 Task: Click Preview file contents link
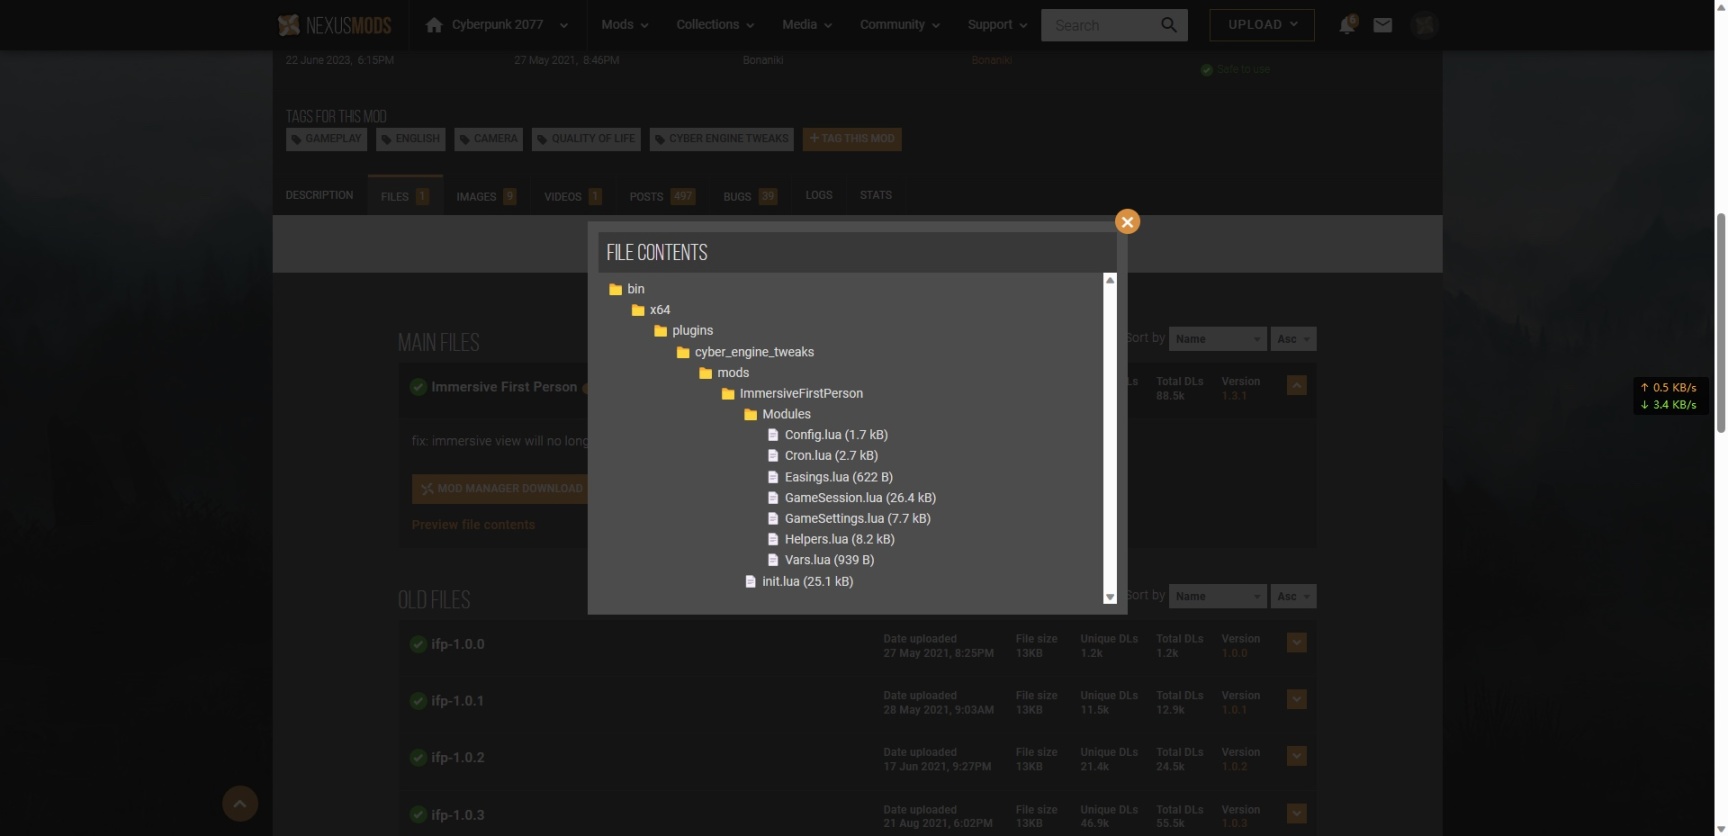click(473, 525)
